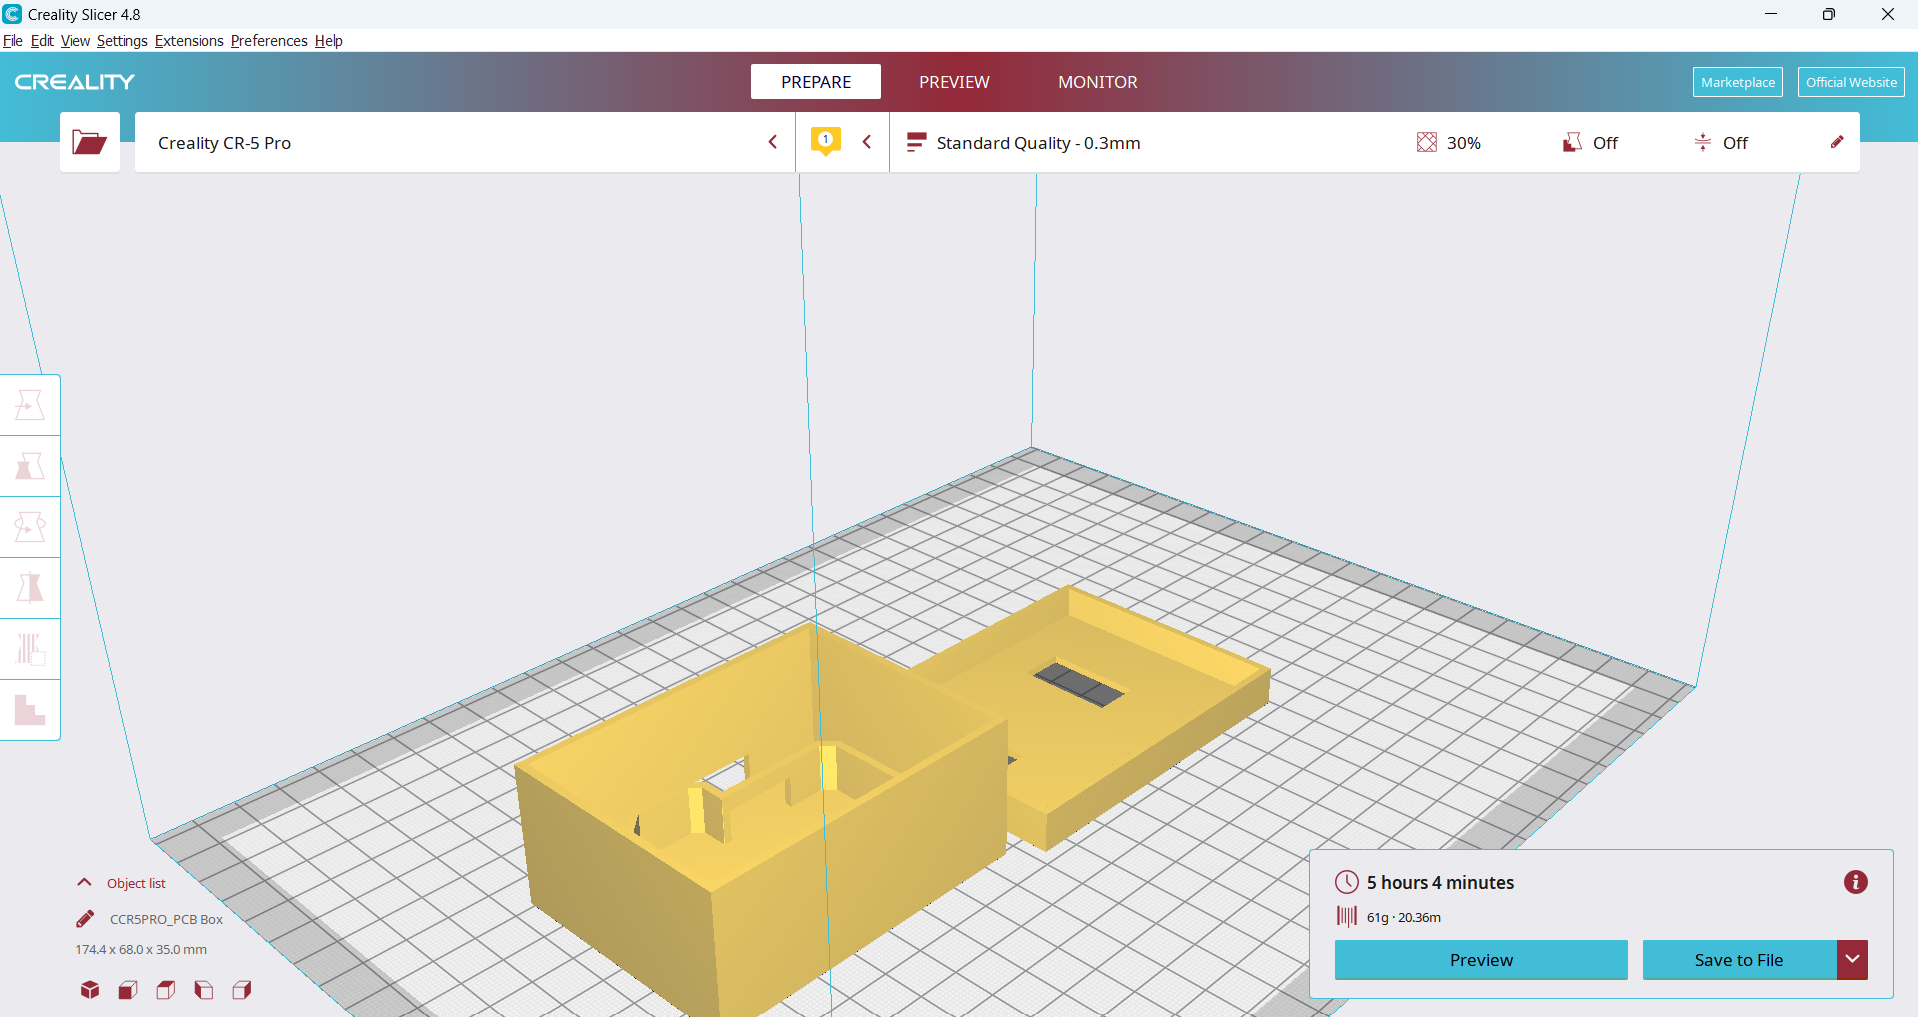Screen dimensions: 1918x1017
Task: Open Standard Quality - 0.3mm settings panel
Action: point(1374,142)
